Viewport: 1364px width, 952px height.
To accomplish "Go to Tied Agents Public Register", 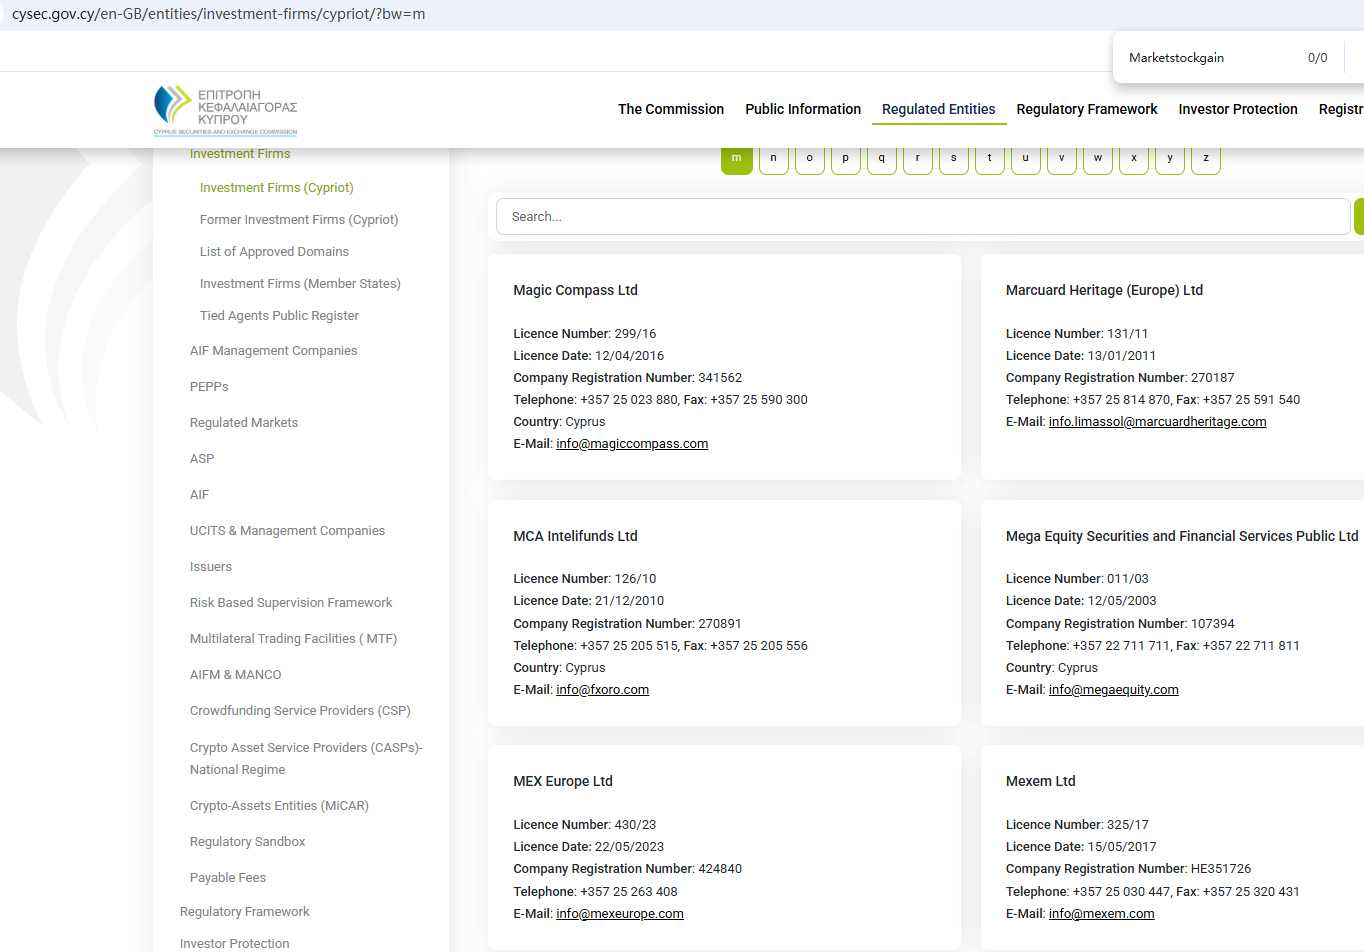I will (279, 316).
